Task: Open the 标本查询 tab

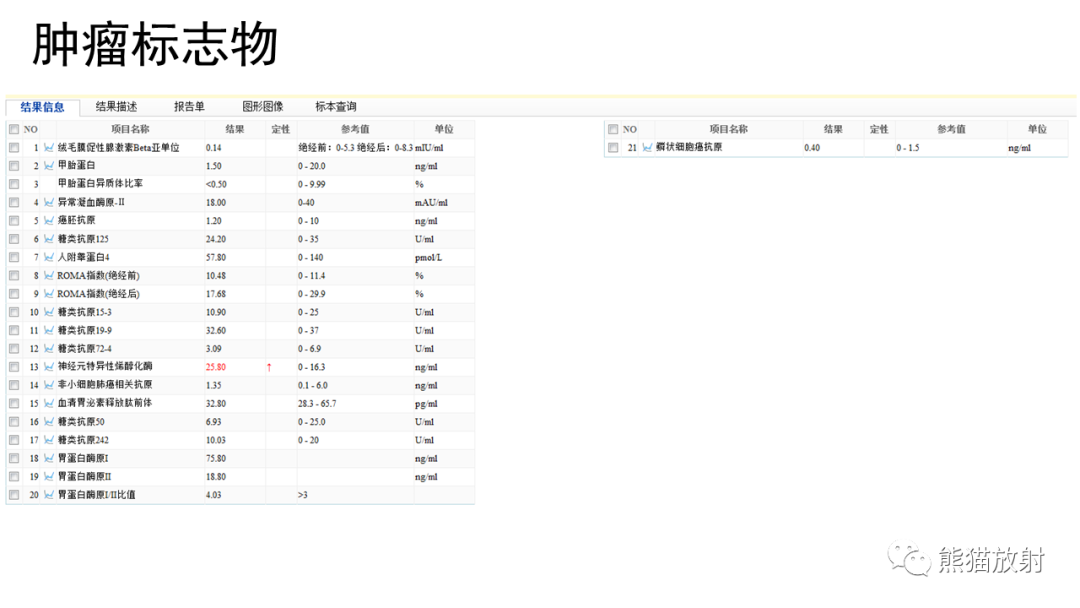Action: pyautogui.click(x=336, y=107)
